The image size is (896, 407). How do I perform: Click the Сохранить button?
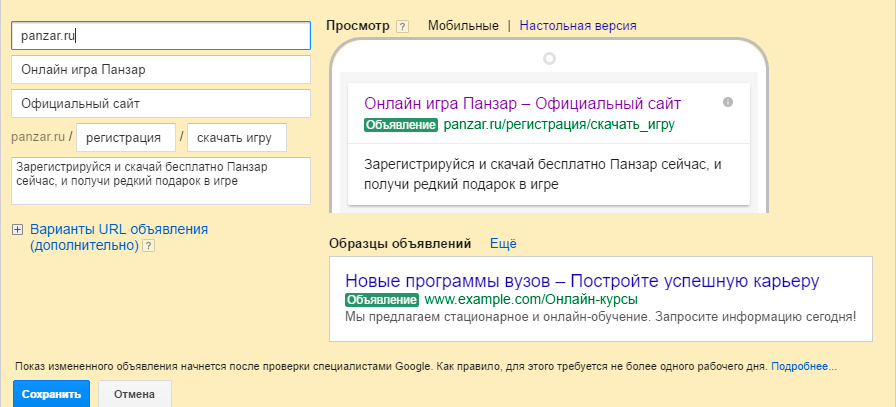click(x=51, y=394)
